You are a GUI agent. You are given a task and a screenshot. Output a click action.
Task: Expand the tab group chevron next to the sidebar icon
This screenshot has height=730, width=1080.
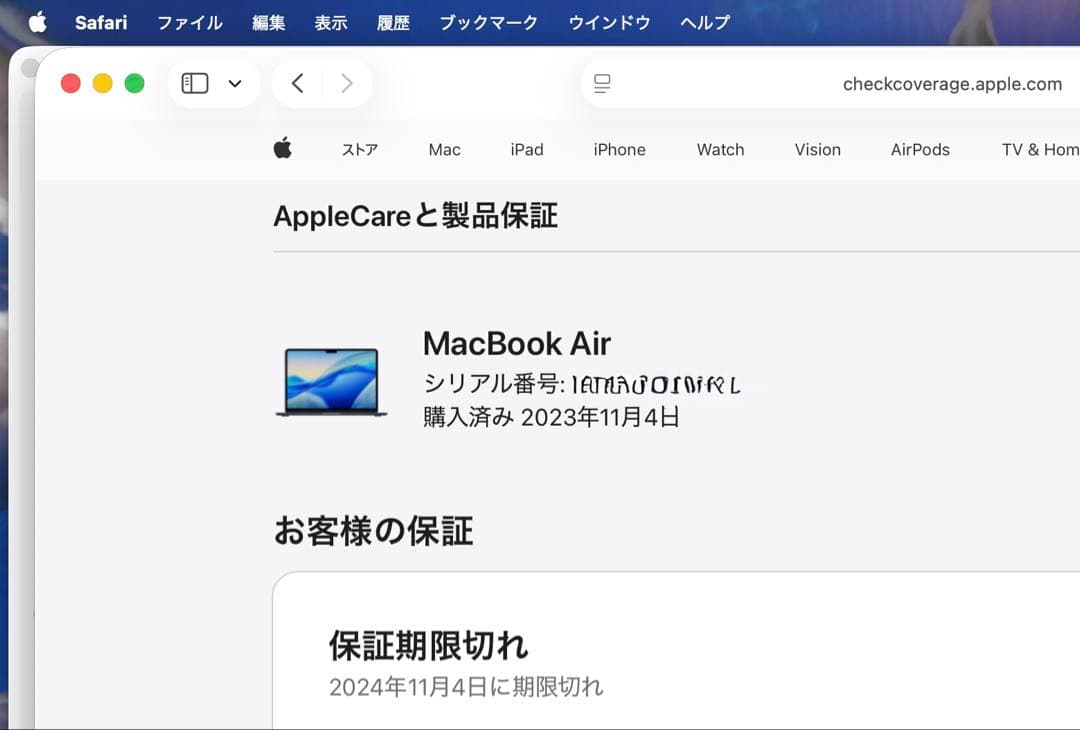(x=235, y=84)
